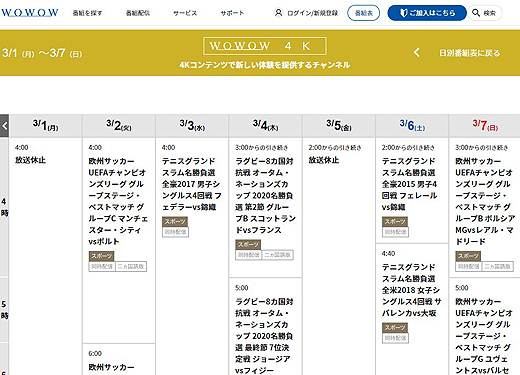The height and width of the screenshot is (375, 520).
Task: Click the スポーツ tag under サバレンカvs大坂
Action: tap(395, 328)
